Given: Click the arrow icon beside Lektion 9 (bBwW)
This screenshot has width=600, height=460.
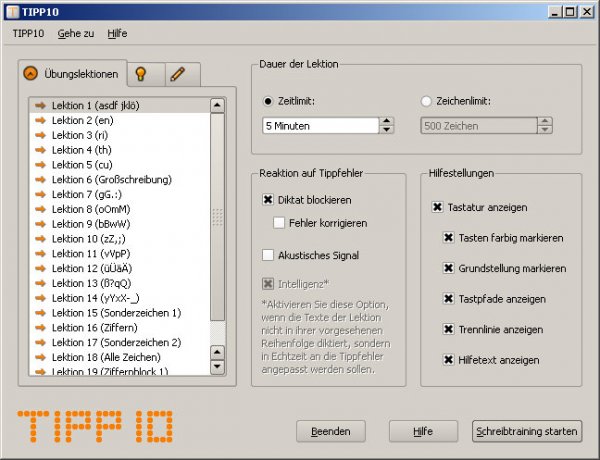Looking at the screenshot, I should coord(41,224).
